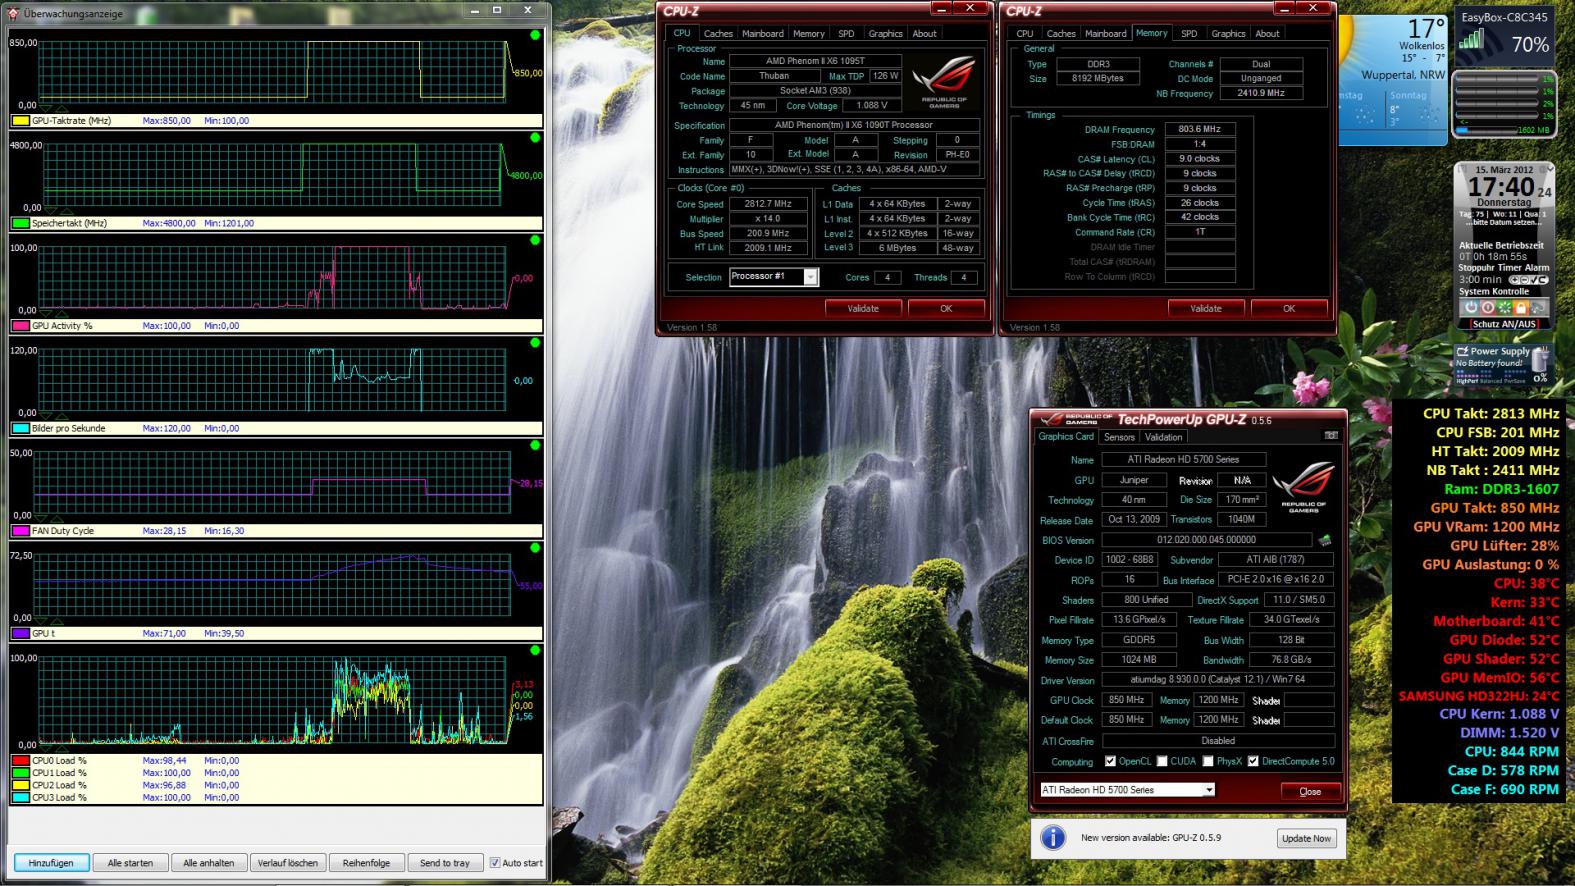Toggle the DirectCompute 5.0 checkbox
Image resolution: width=1575 pixels, height=886 pixels.
click(x=1253, y=761)
